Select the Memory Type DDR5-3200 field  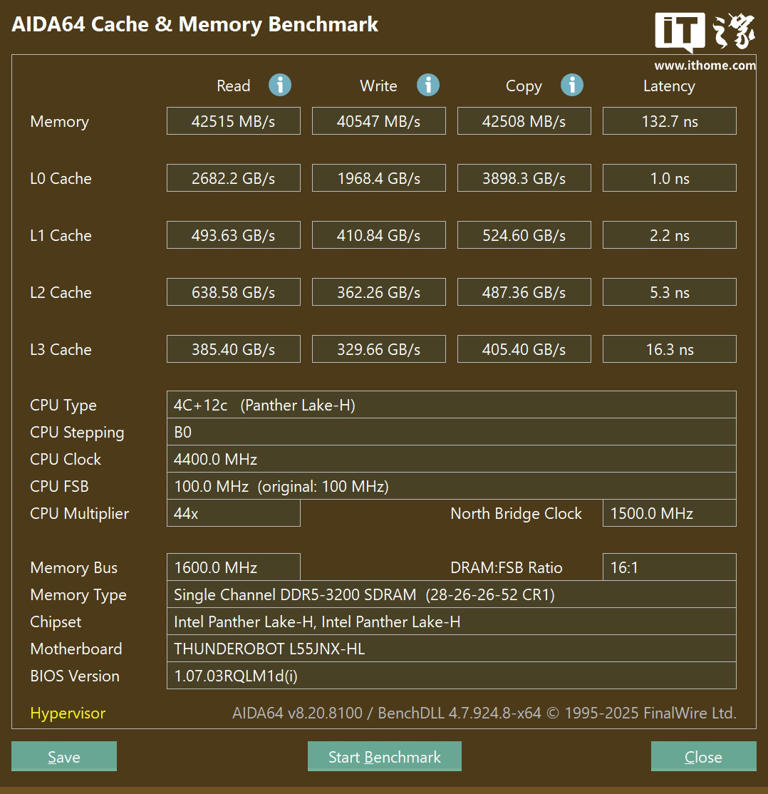click(x=451, y=594)
